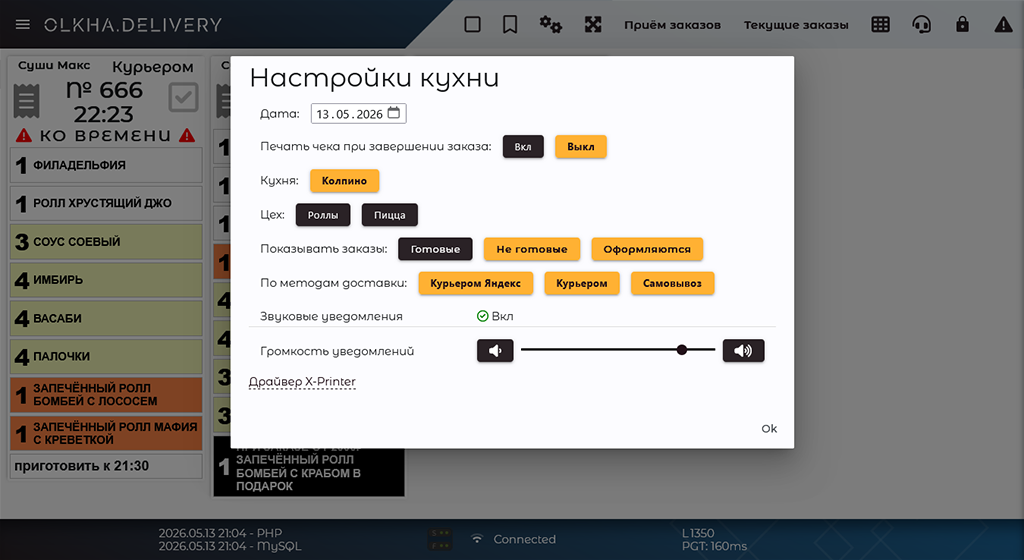Viewport: 1024px width, 560px height.
Task: Open the calendar picker in date field
Action: pos(394,113)
